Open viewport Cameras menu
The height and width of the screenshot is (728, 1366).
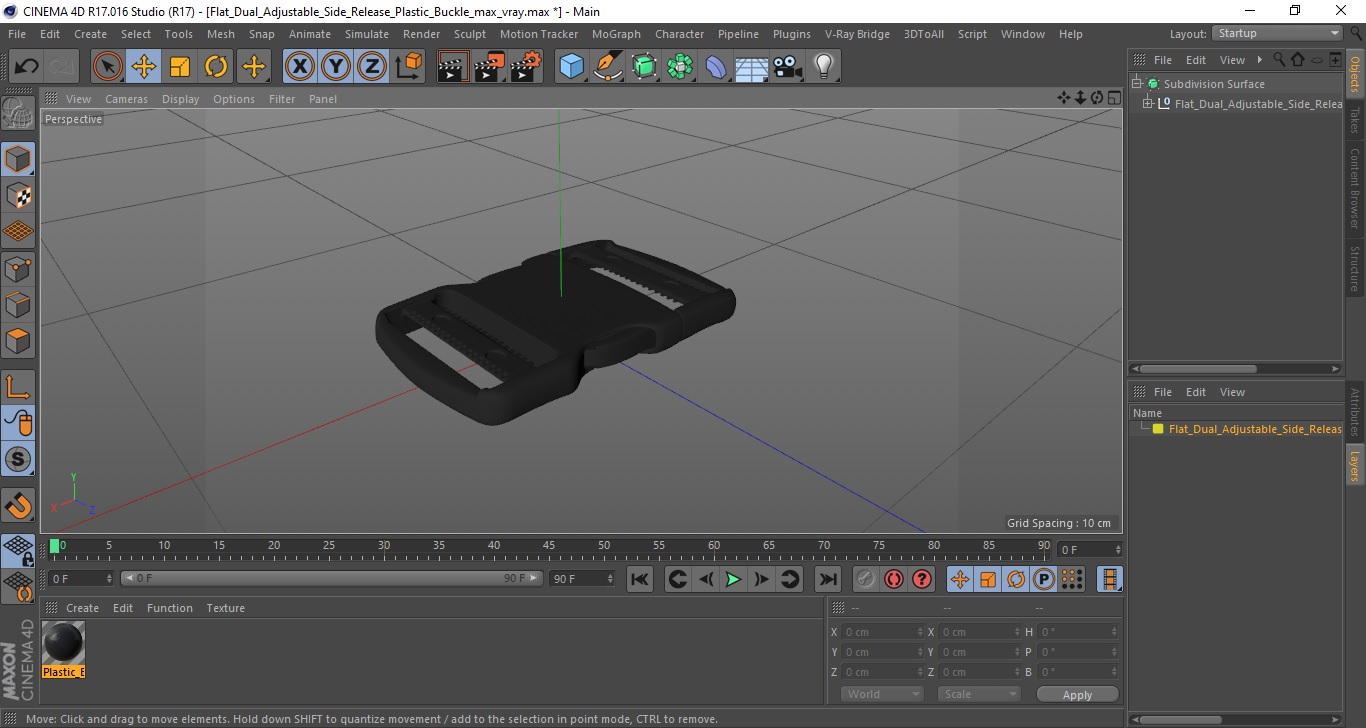click(x=126, y=99)
